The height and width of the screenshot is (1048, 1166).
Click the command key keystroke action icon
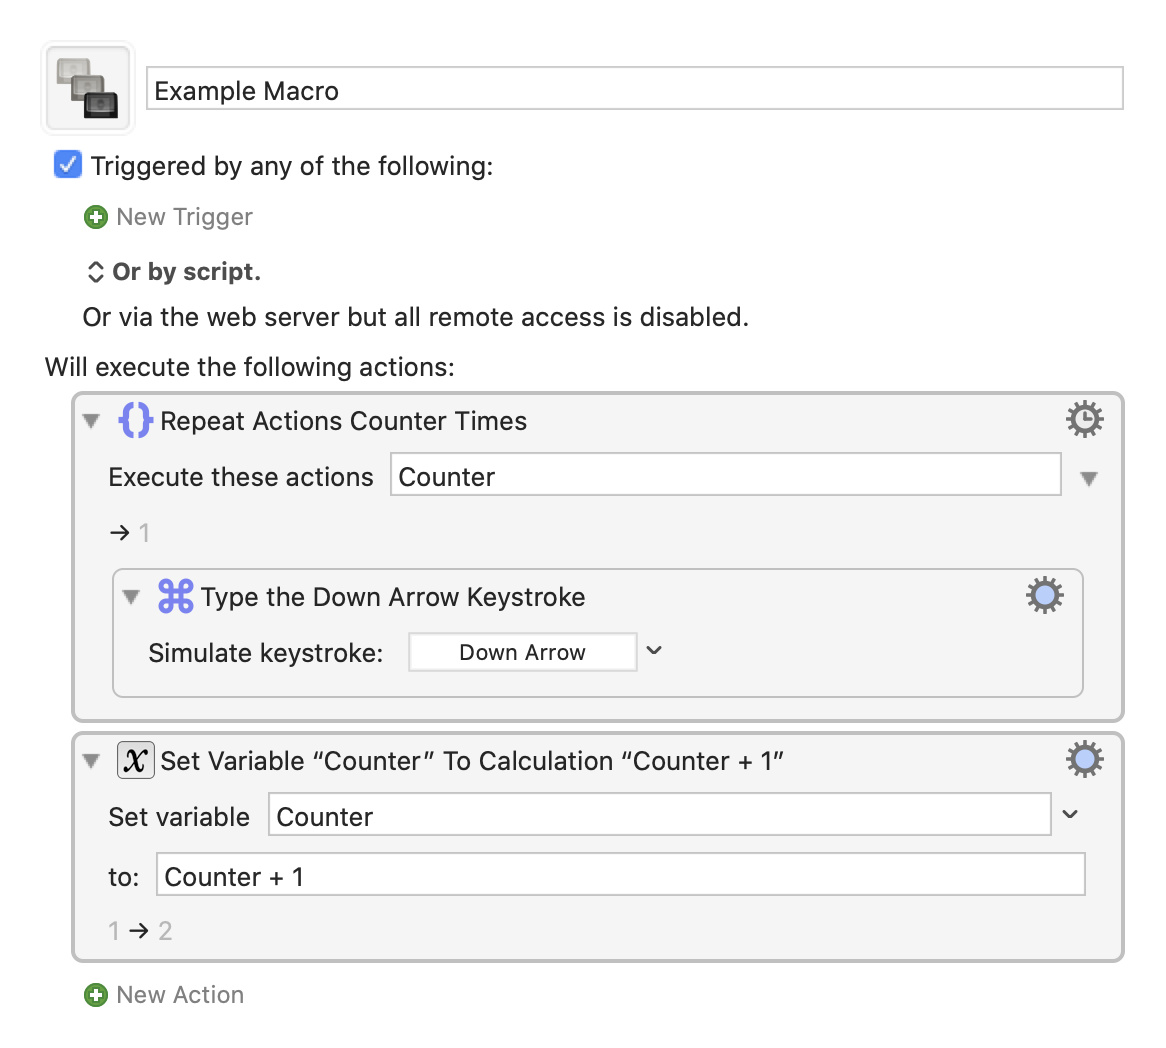pyautogui.click(x=175, y=597)
